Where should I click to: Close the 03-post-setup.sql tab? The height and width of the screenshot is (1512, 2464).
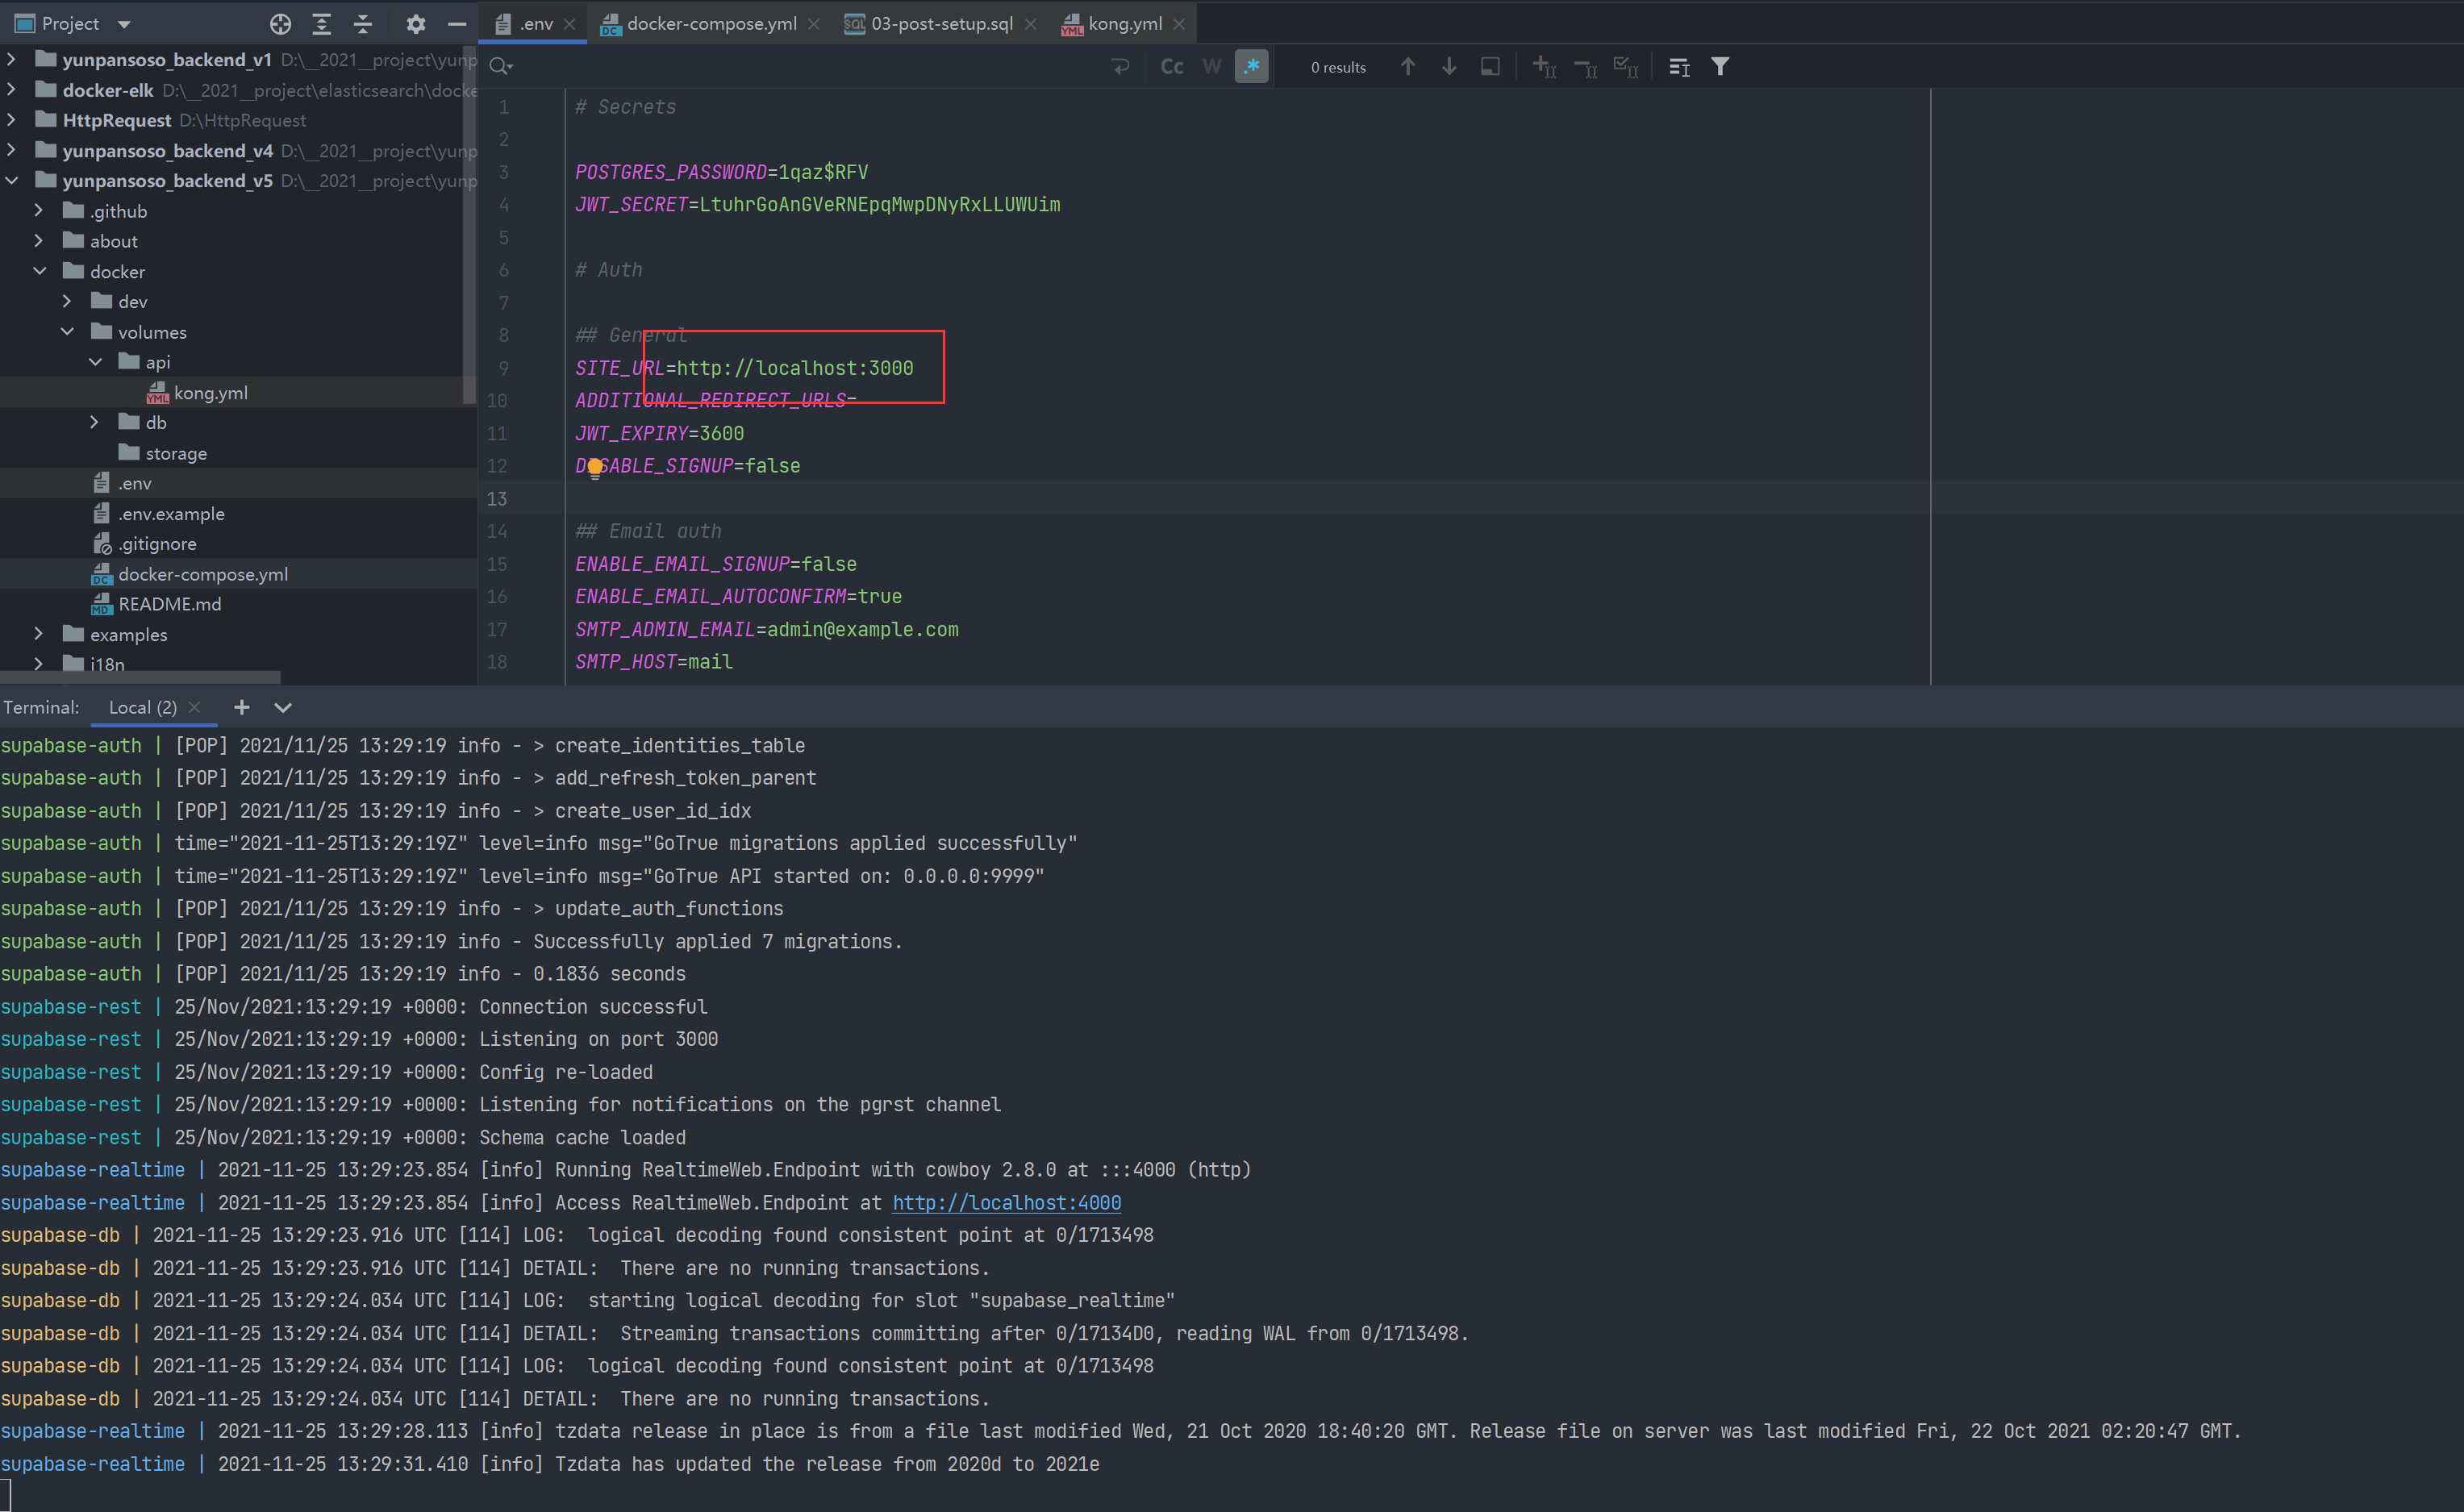(1031, 24)
